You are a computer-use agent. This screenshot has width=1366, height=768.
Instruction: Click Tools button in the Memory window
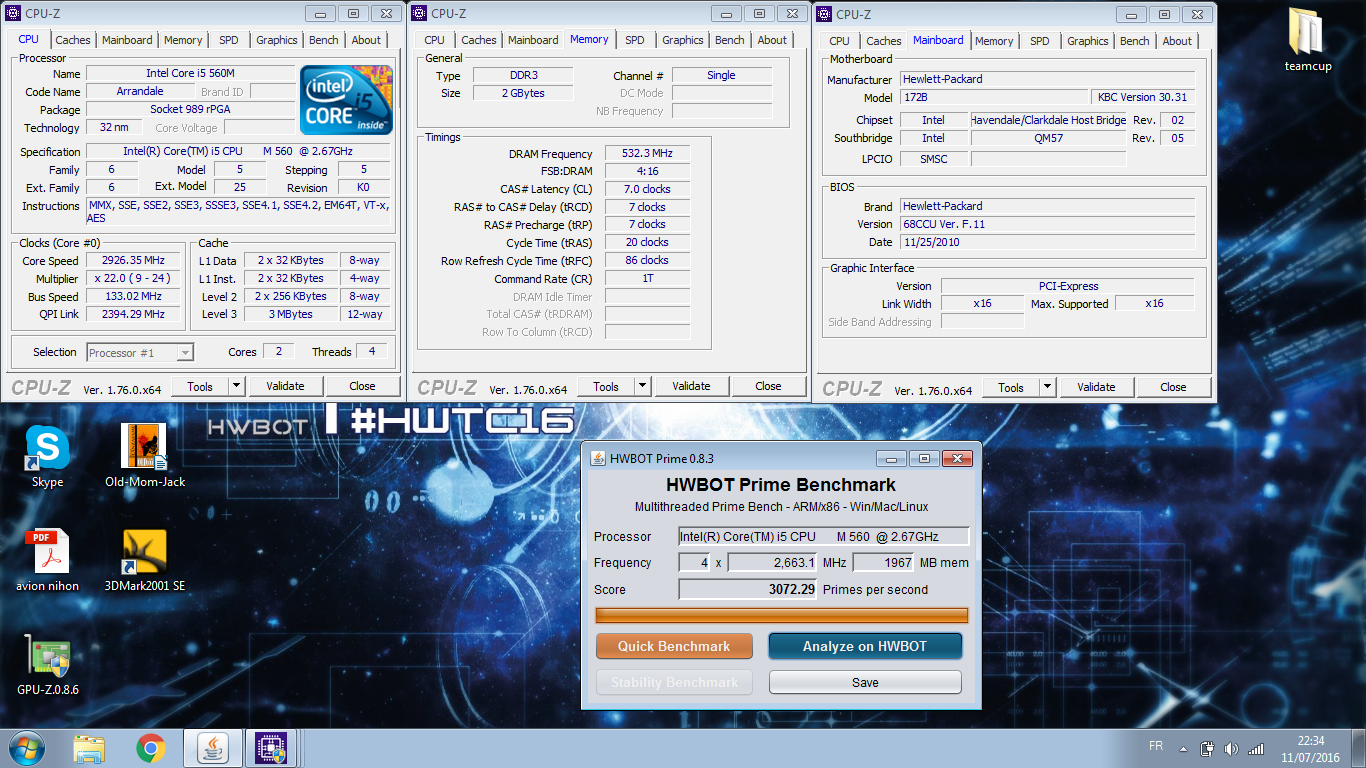click(x=606, y=386)
